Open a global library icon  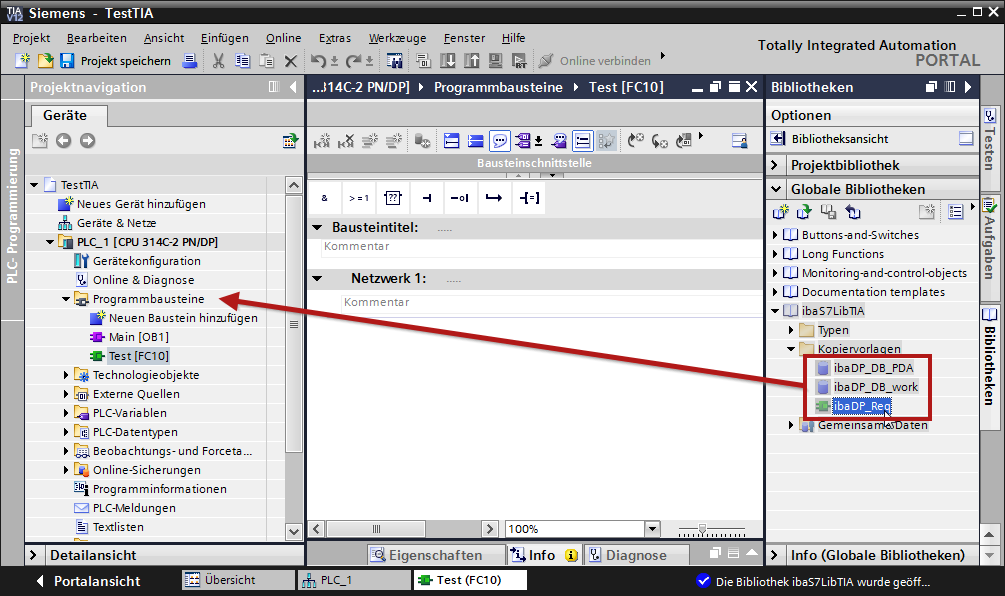click(x=803, y=211)
